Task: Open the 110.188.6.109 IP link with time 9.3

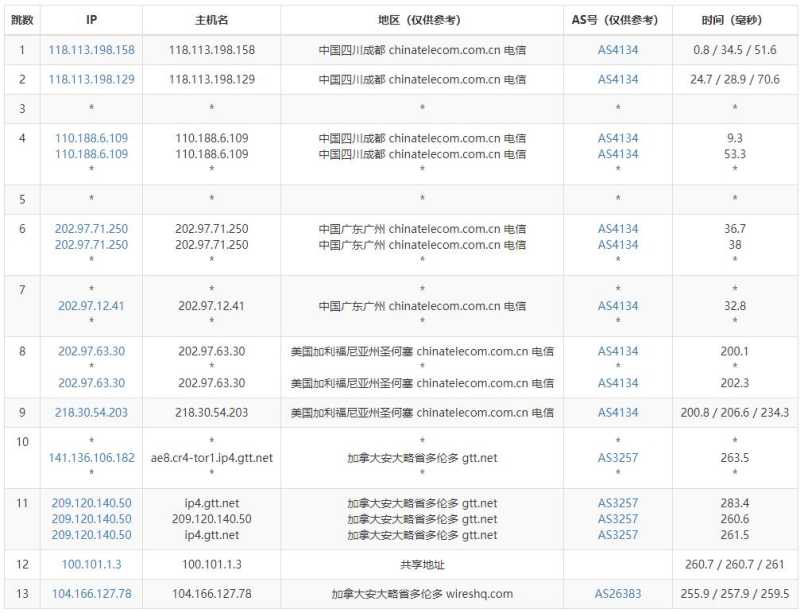Action: click(91, 138)
